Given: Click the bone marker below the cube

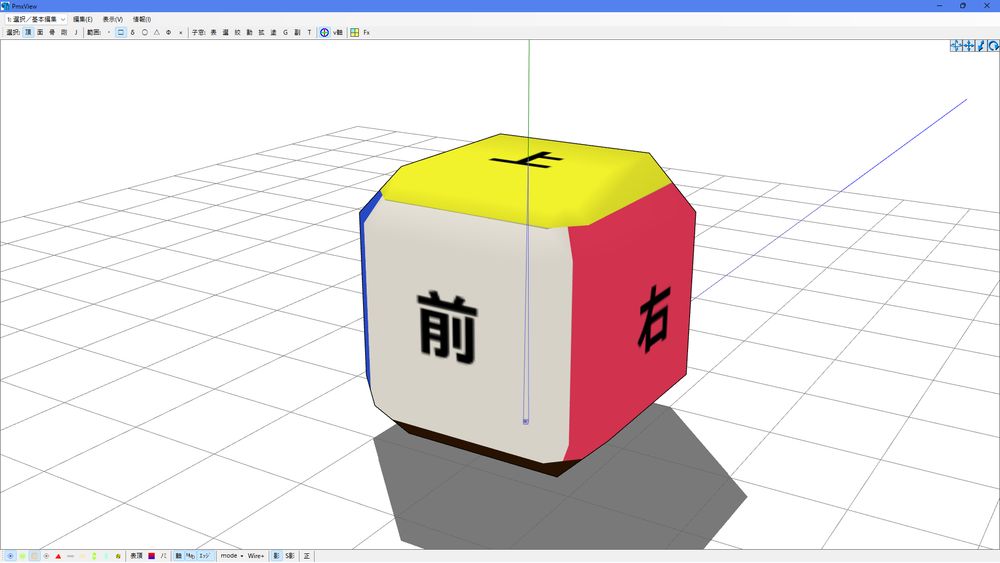Looking at the screenshot, I should point(526,421).
